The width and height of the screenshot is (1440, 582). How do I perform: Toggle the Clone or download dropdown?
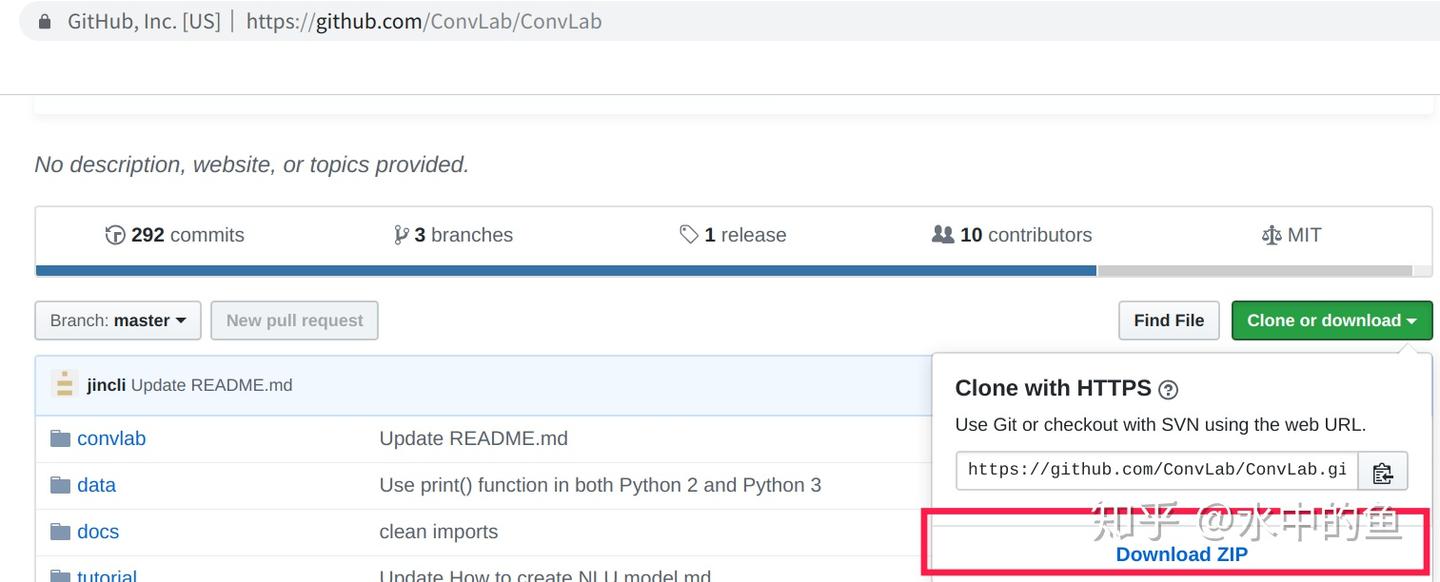pos(1332,321)
